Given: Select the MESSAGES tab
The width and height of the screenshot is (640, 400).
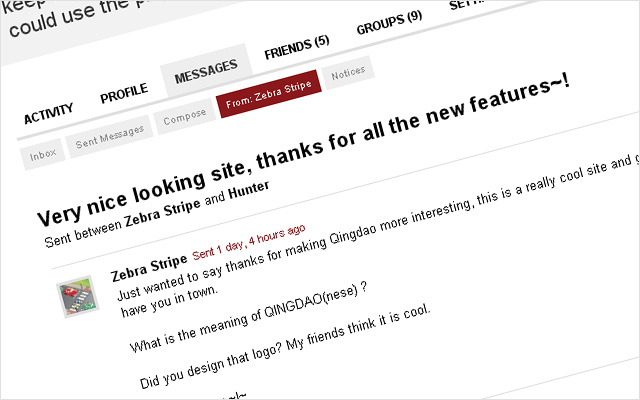Looking at the screenshot, I should click(206, 71).
